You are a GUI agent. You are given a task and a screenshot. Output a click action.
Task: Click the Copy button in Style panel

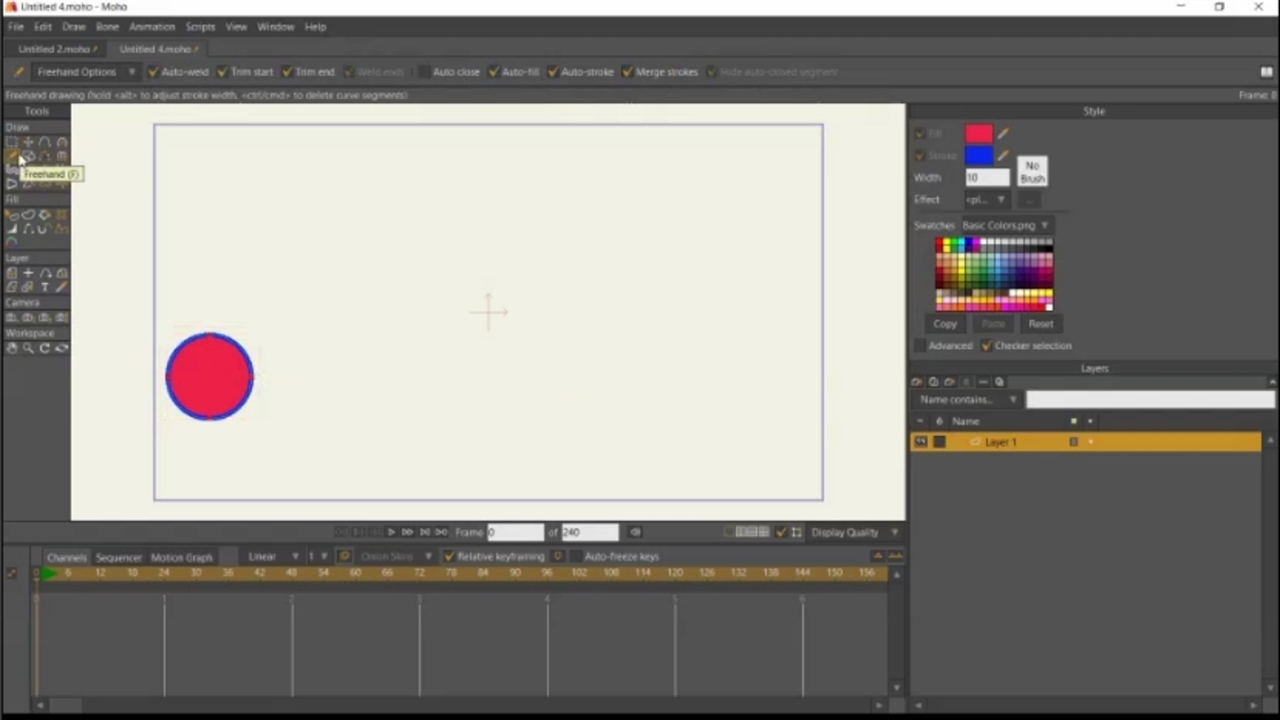945,324
